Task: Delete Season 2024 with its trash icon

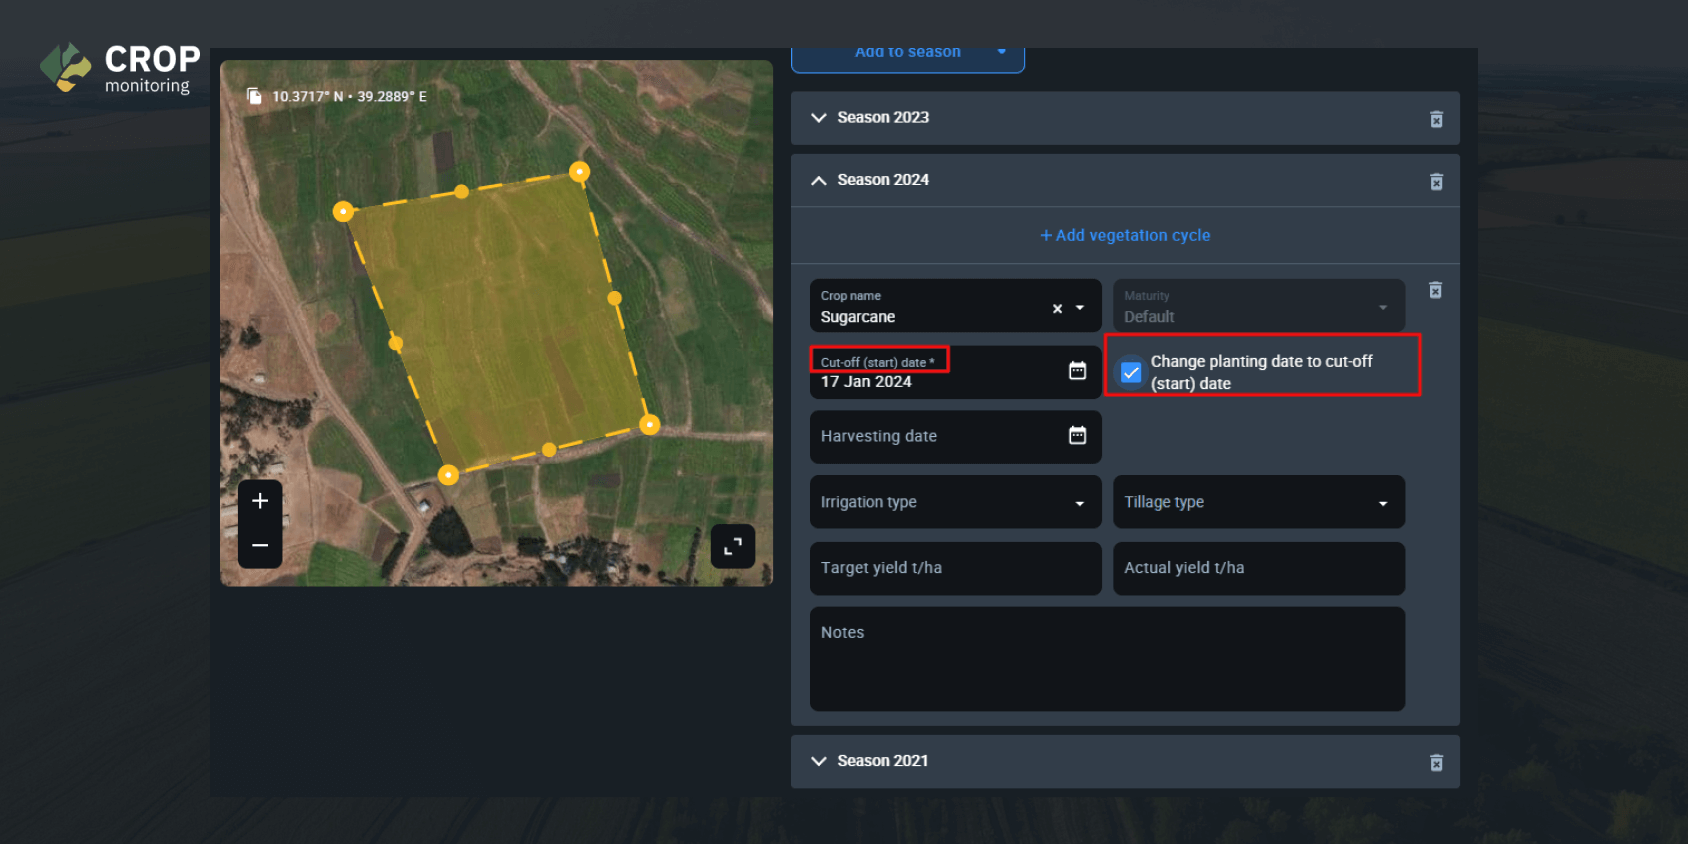Action: pyautogui.click(x=1436, y=181)
